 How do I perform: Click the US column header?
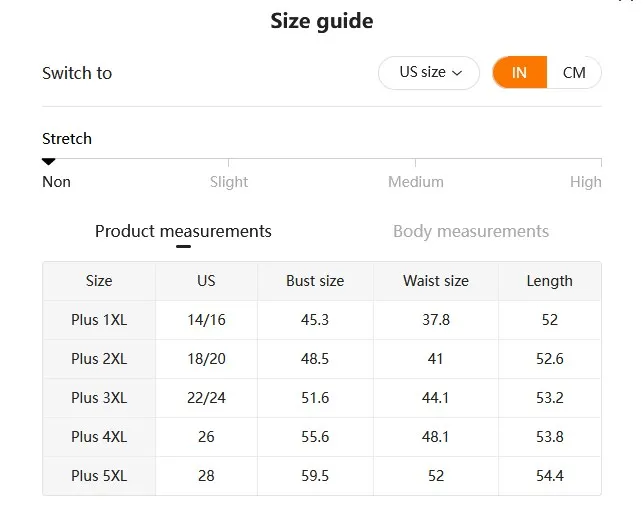point(206,281)
